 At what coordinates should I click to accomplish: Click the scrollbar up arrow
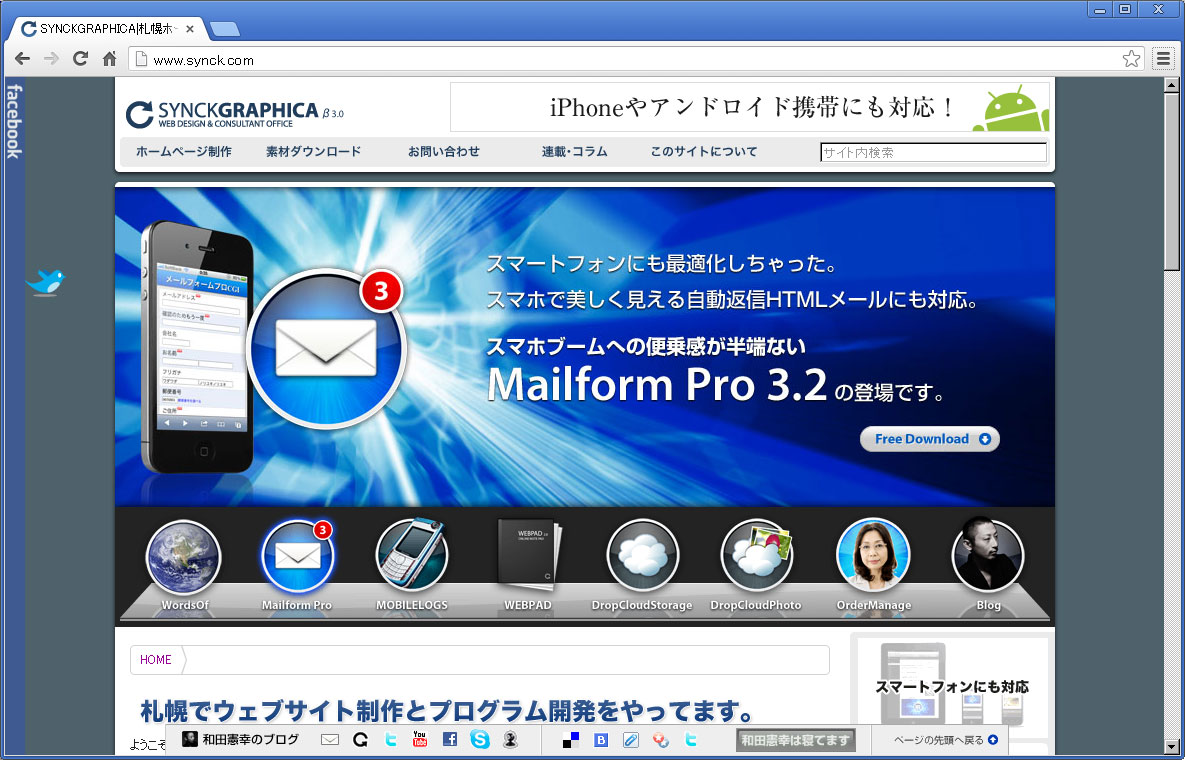1171,85
